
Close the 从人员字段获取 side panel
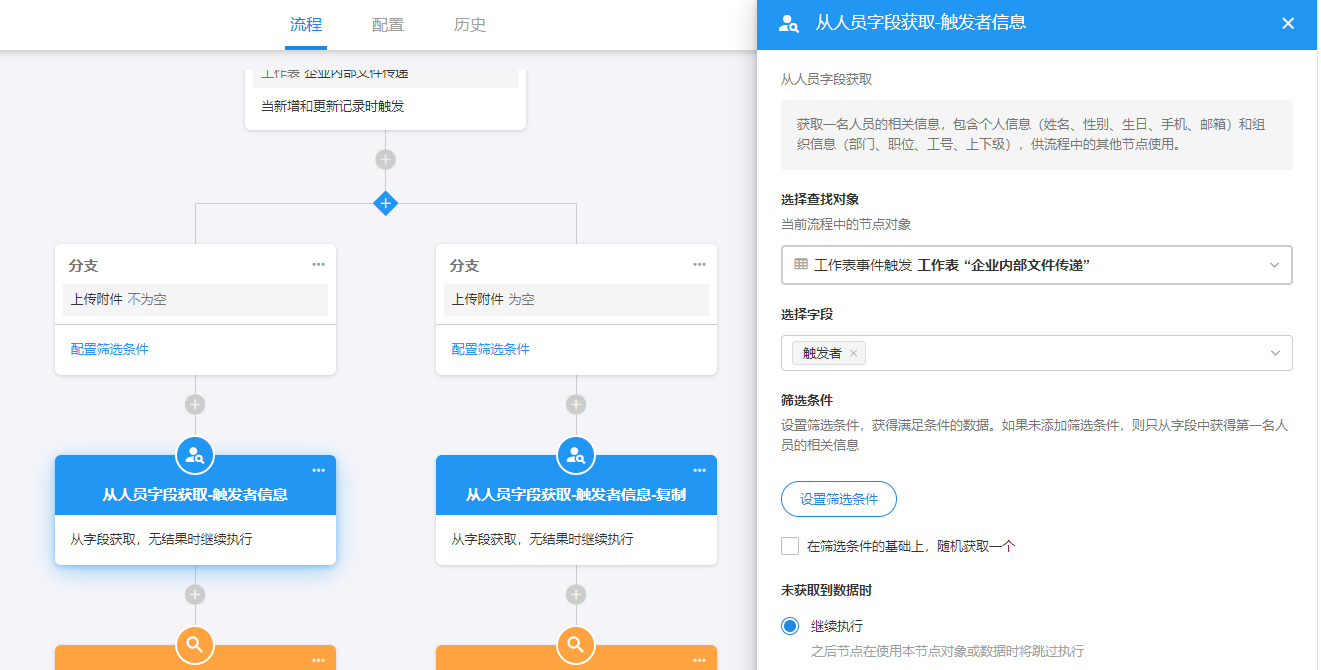[x=1288, y=23]
